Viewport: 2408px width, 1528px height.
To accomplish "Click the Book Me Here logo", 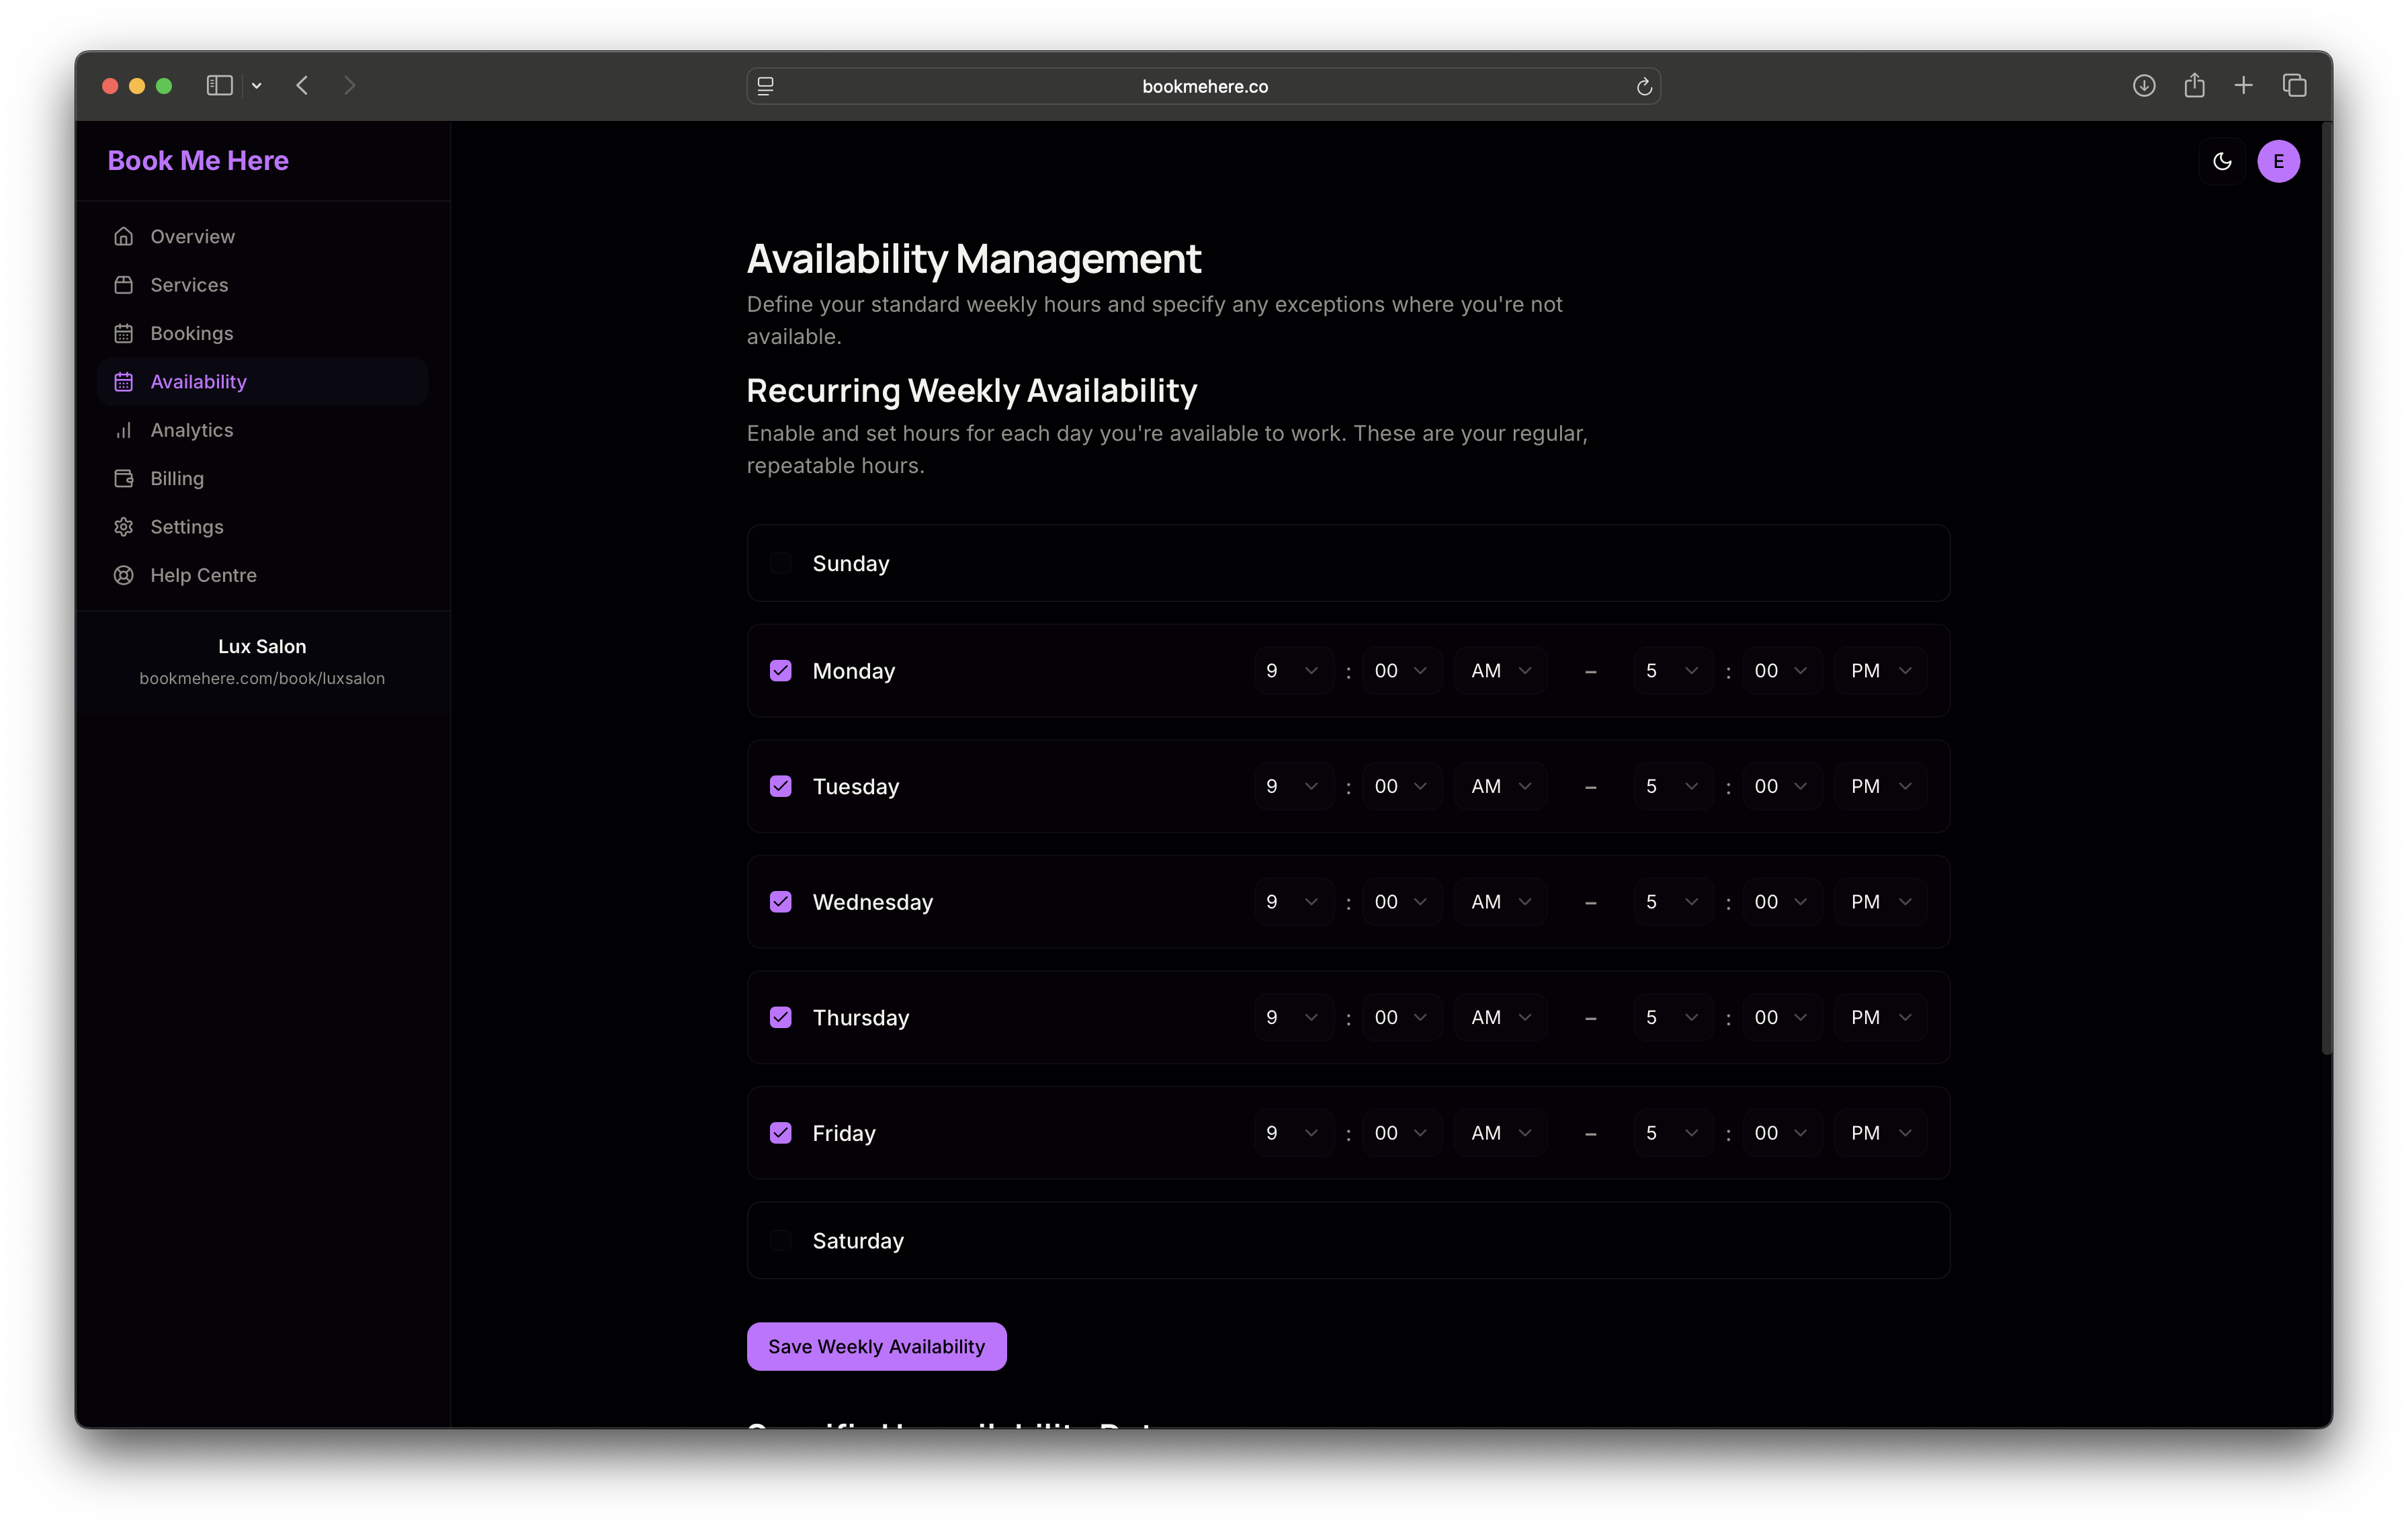I will coord(198,161).
